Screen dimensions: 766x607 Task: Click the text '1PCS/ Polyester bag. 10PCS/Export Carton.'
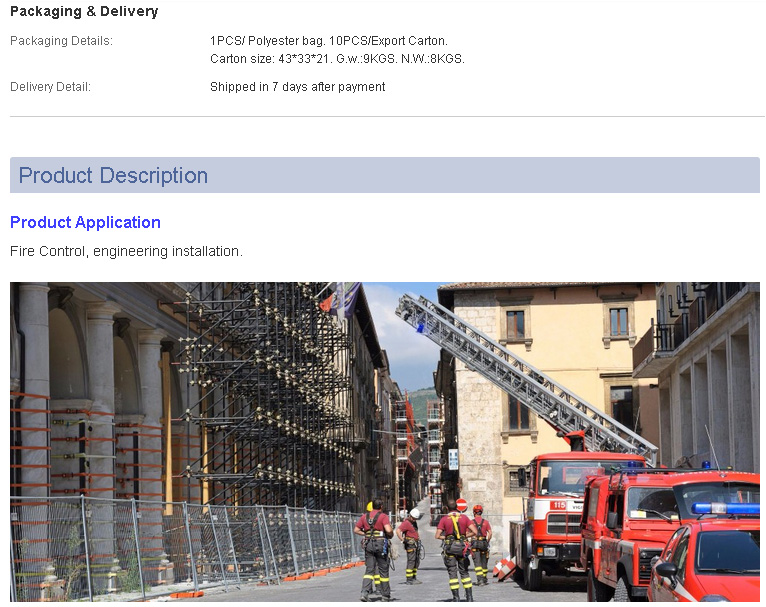(x=329, y=41)
